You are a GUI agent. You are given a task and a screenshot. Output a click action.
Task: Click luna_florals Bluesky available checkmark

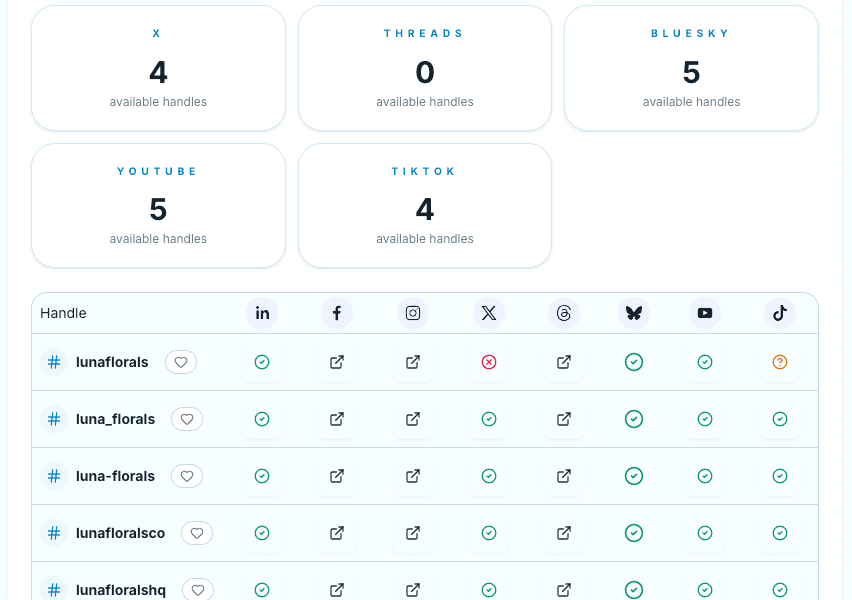tap(634, 419)
